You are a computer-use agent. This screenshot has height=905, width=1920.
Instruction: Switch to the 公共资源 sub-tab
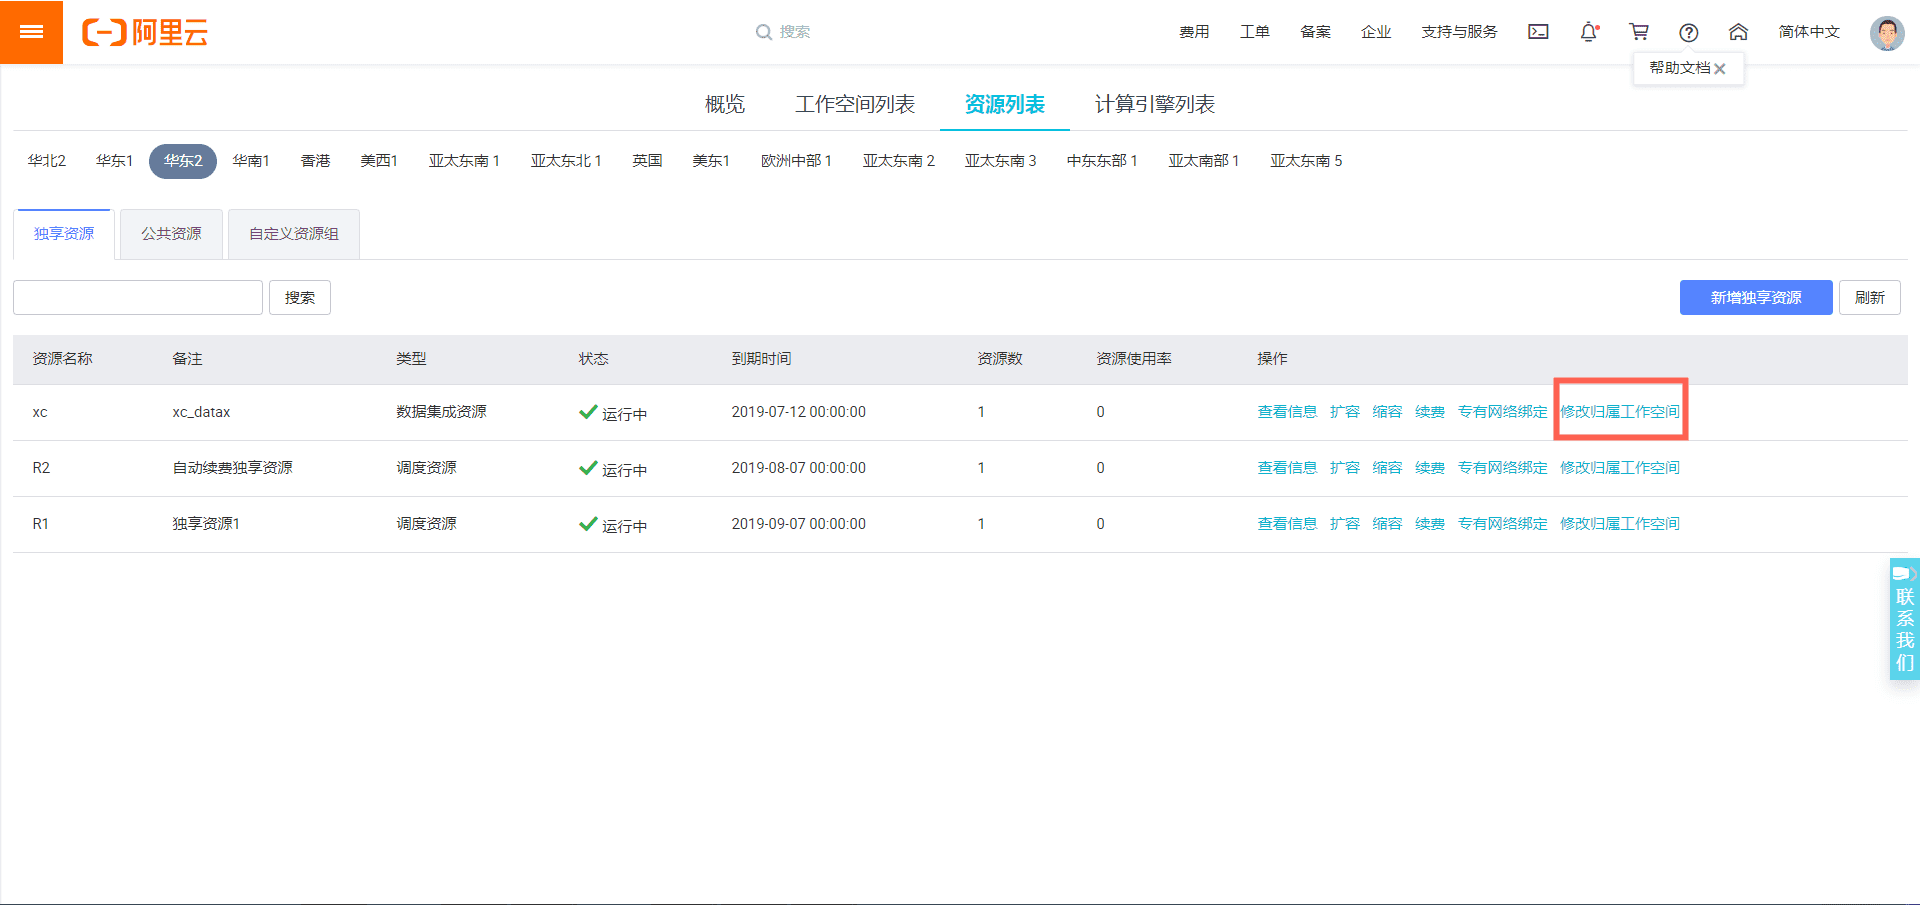tap(170, 233)
